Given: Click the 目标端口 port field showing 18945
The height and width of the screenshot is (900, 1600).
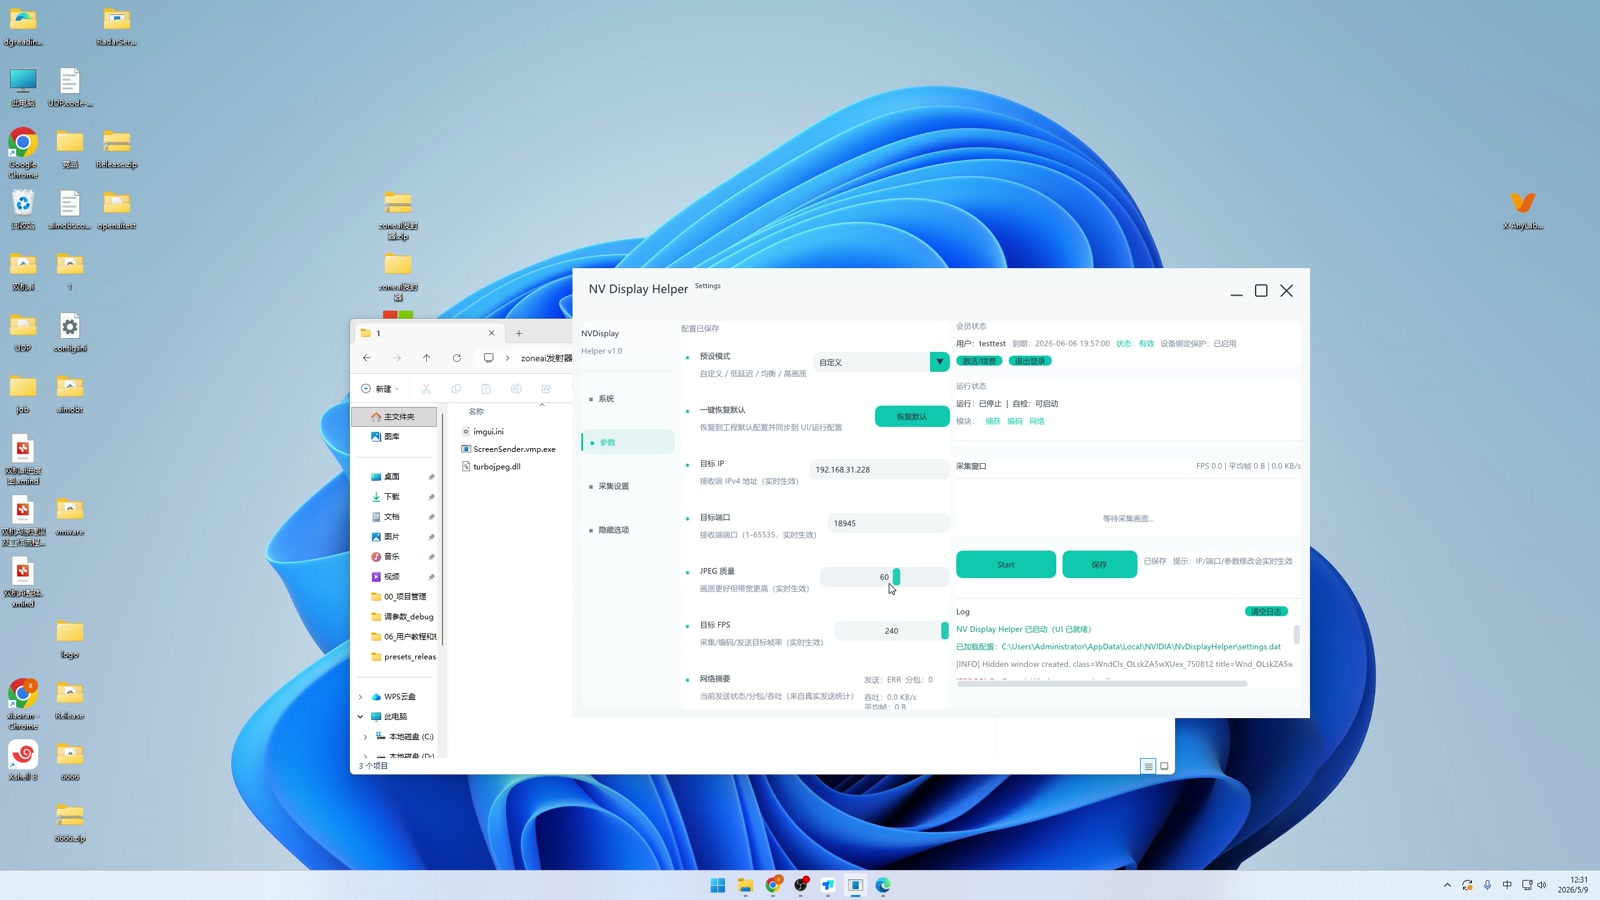Looking at the screenshot, I should 888,523.
